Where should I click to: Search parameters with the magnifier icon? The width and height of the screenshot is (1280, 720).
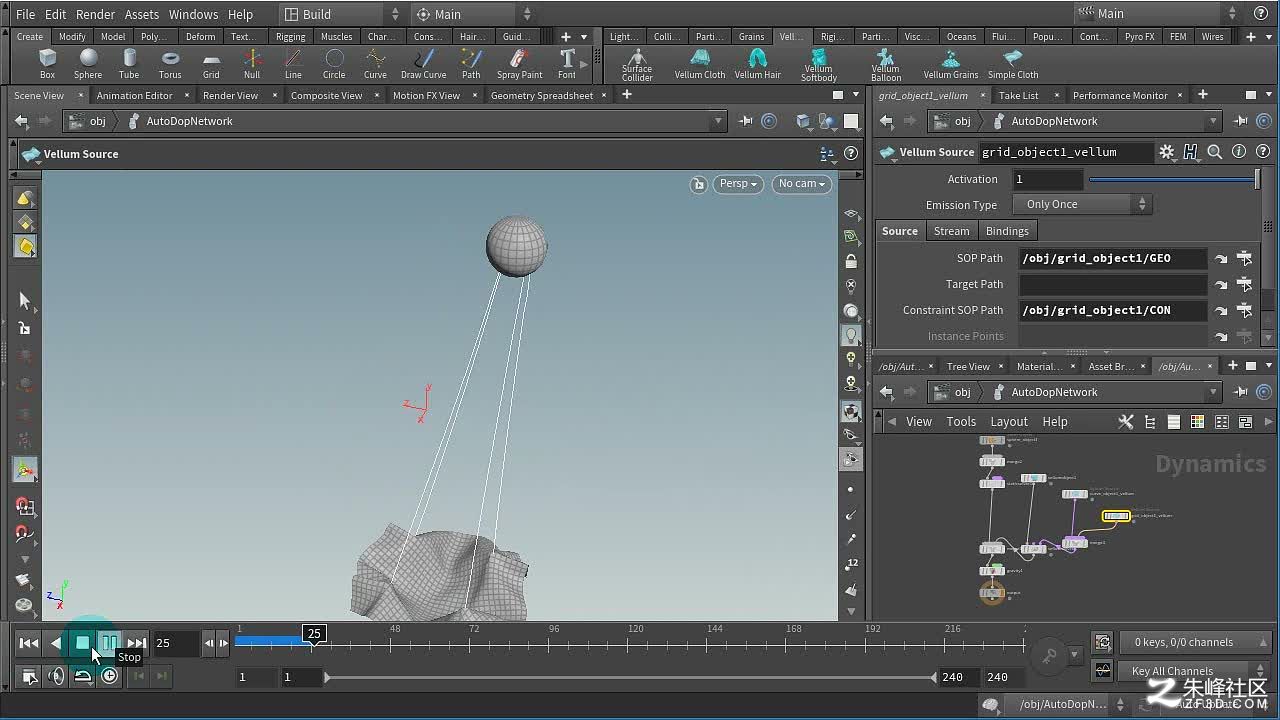pos(1215,152)
